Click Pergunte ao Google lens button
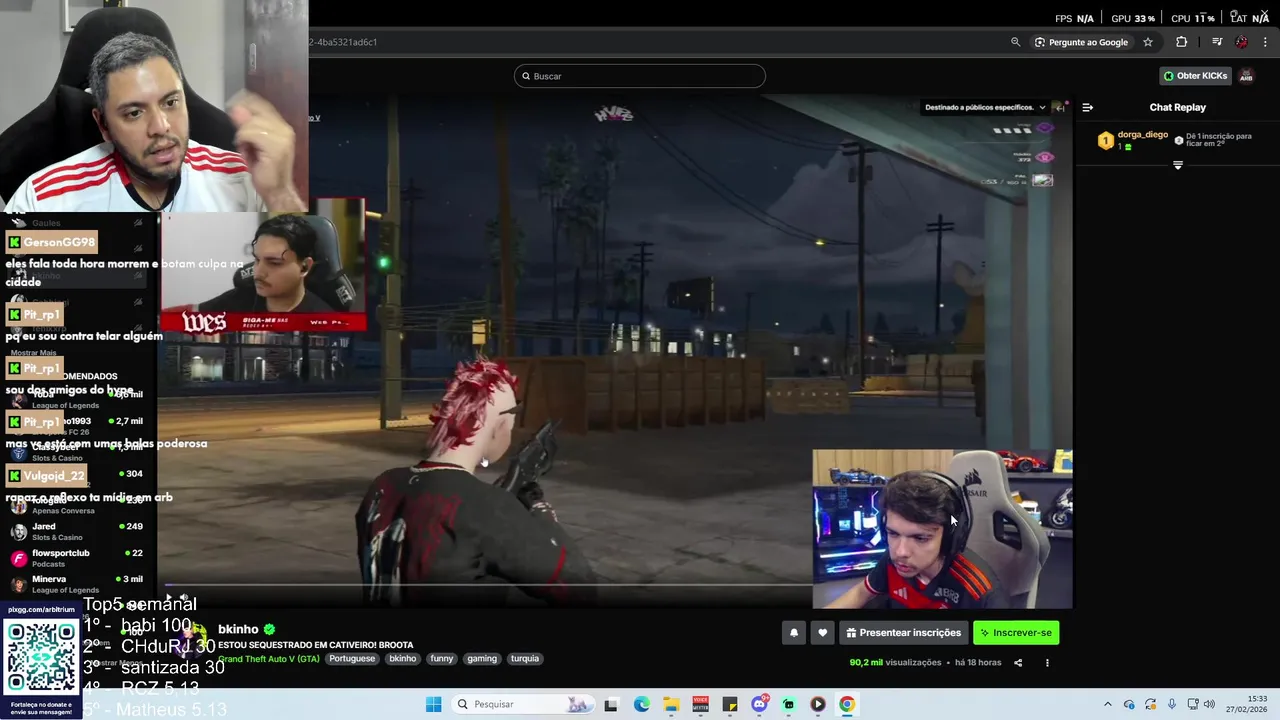 tap(1081, 42)
